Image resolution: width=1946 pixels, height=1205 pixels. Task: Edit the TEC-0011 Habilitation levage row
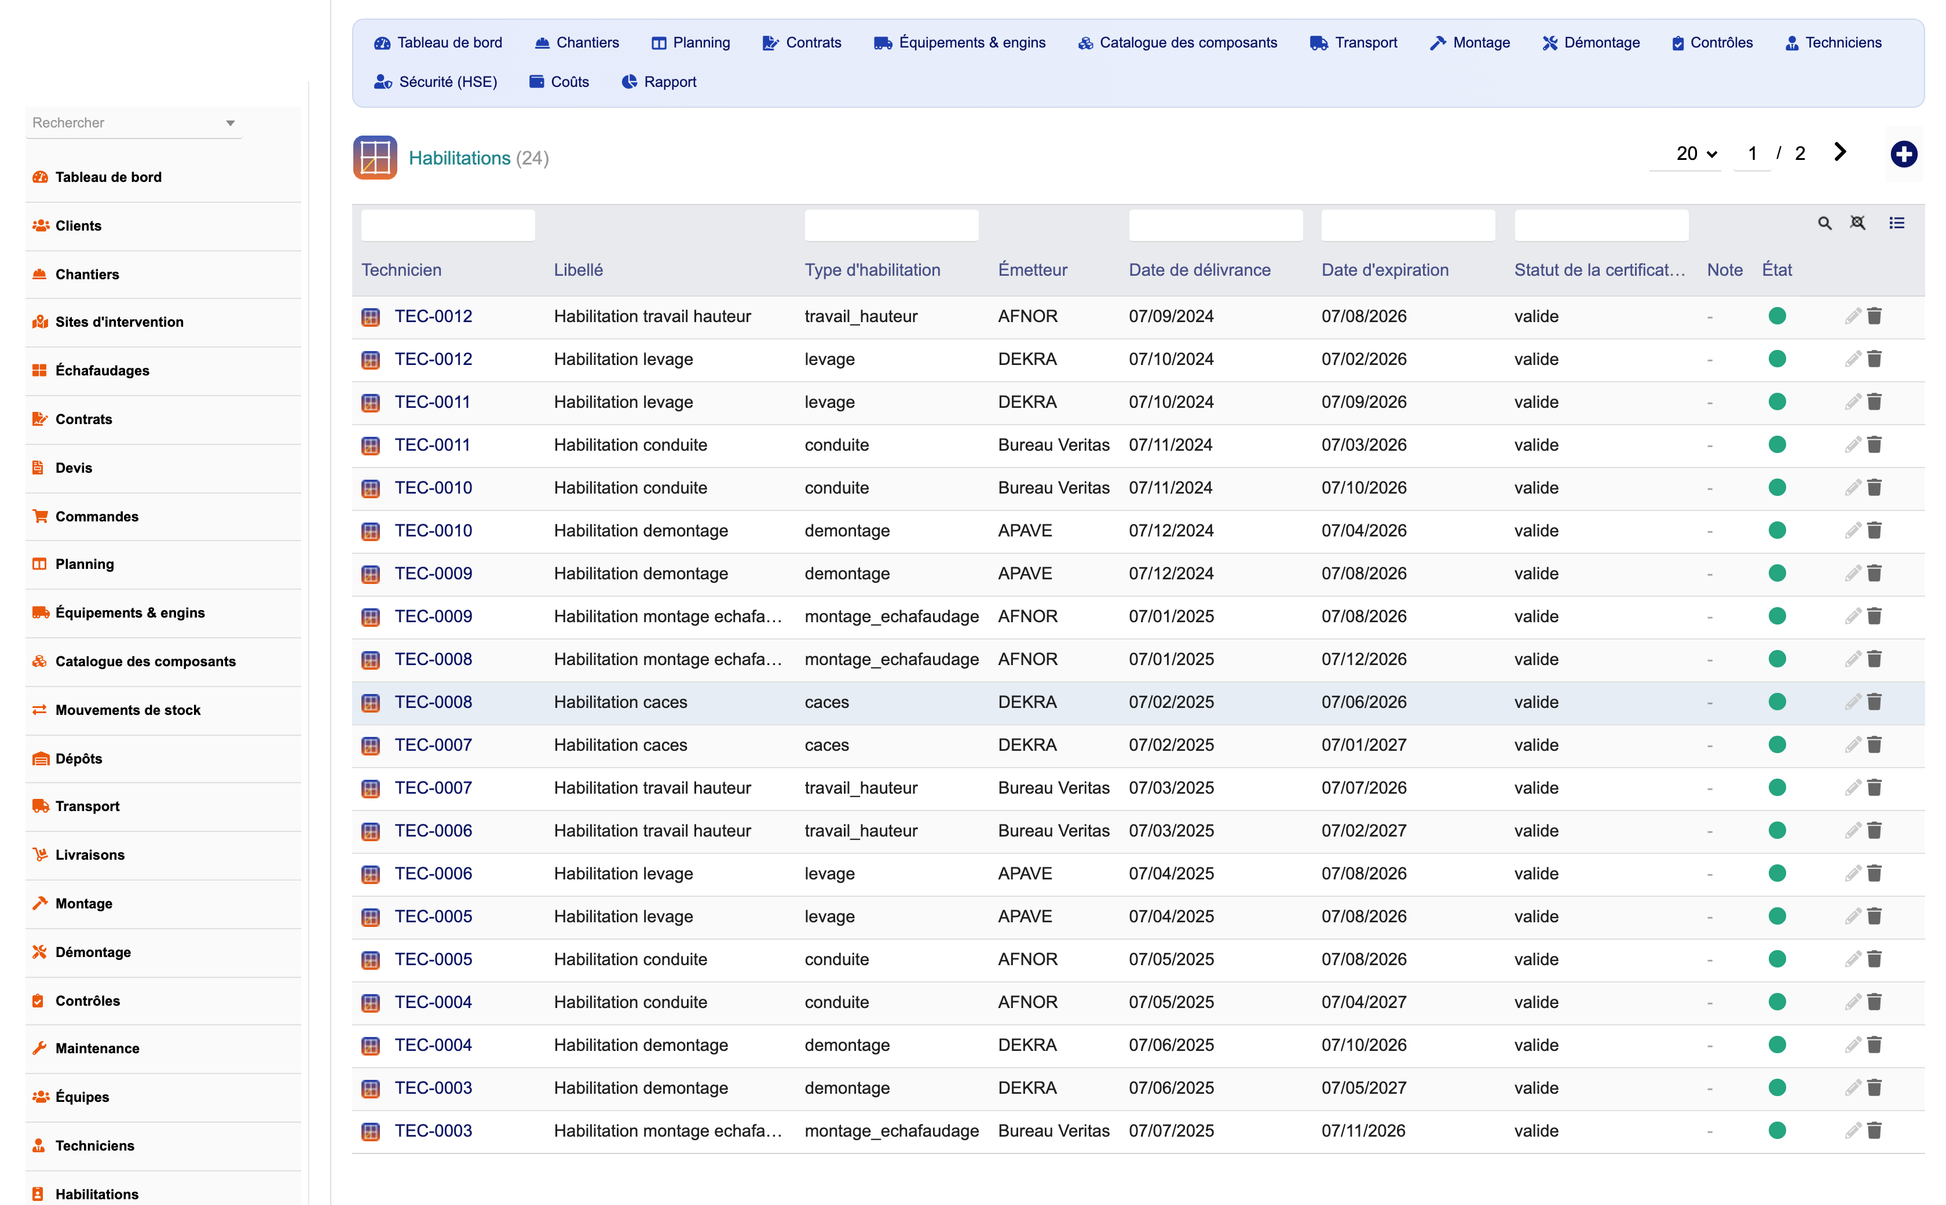tap(1852, 402)
